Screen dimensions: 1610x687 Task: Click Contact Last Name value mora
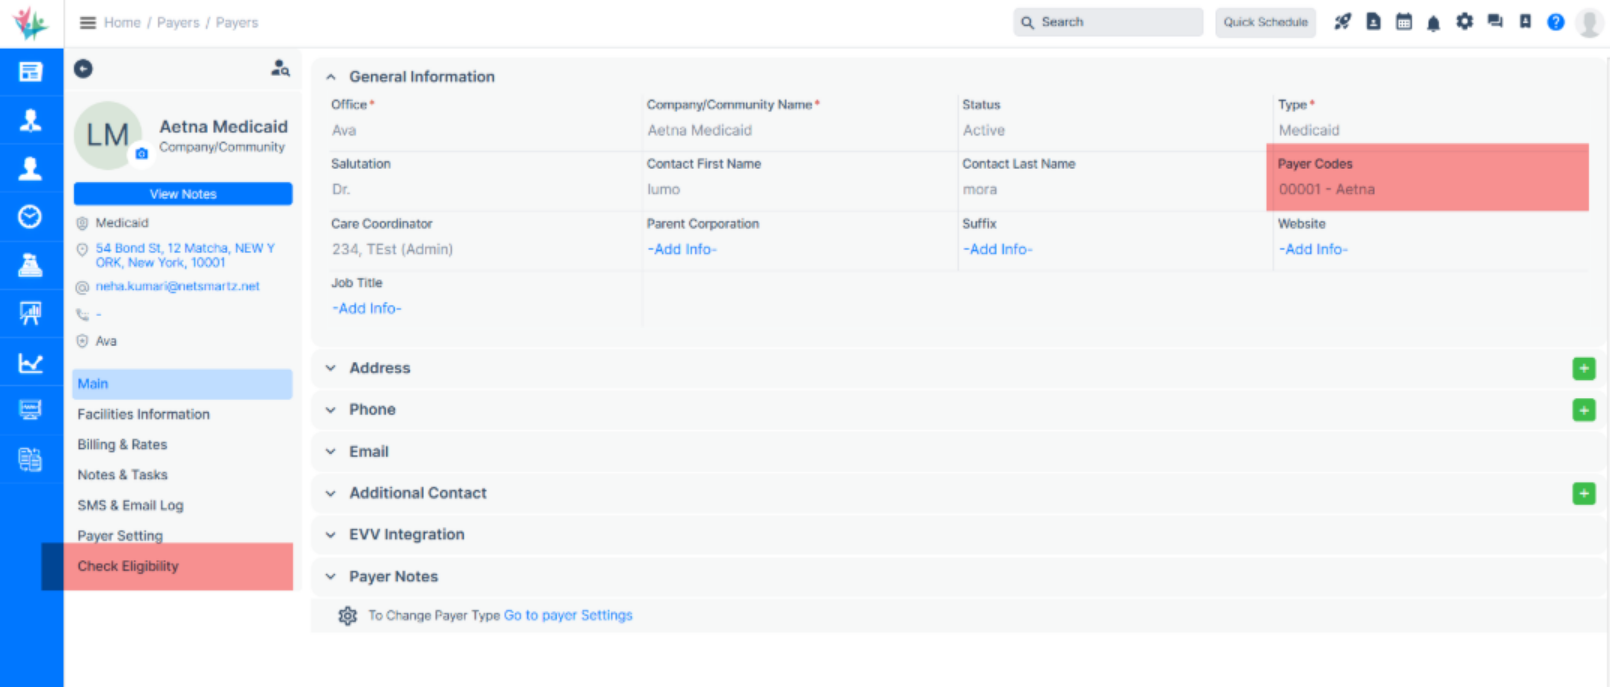[x=979, y=189]
